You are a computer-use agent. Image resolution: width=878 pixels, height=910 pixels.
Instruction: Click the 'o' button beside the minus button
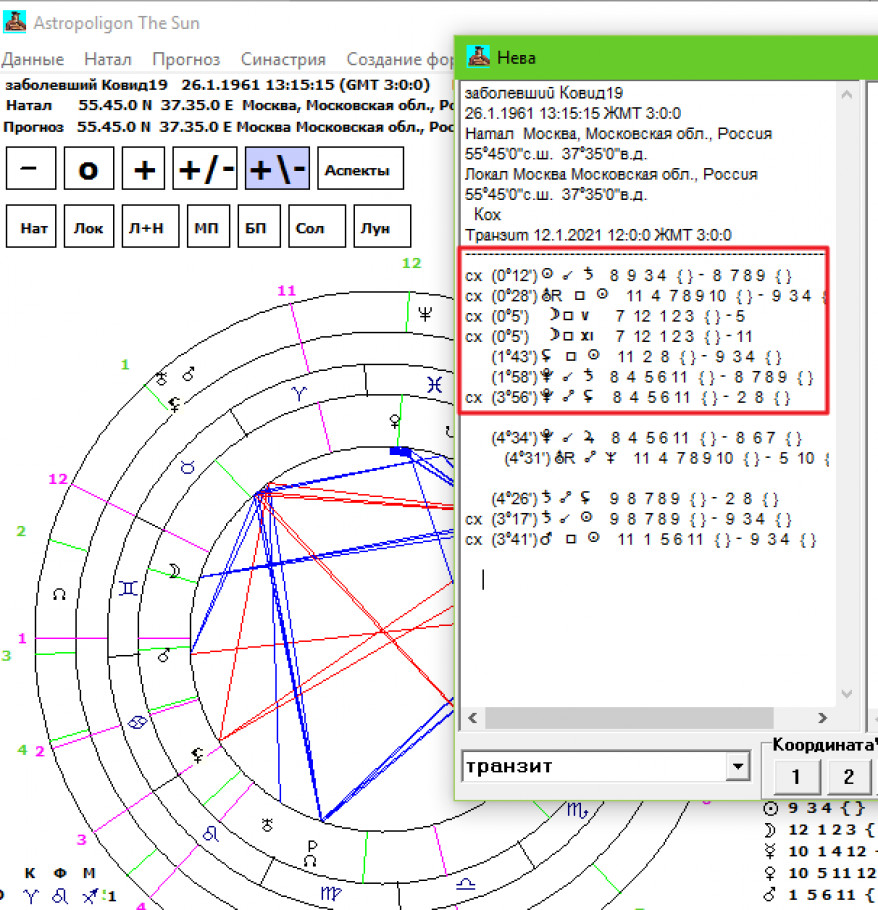point(89,168)
